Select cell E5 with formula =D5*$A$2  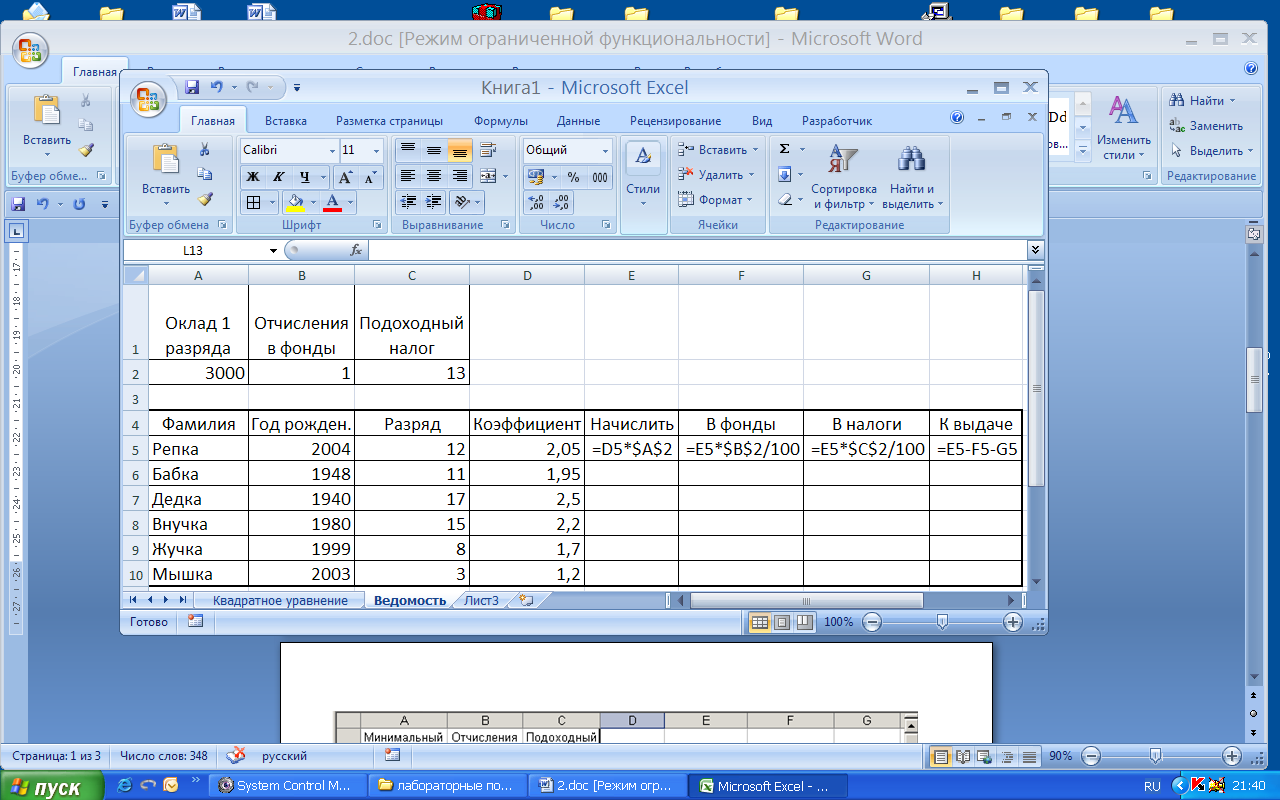631,449
